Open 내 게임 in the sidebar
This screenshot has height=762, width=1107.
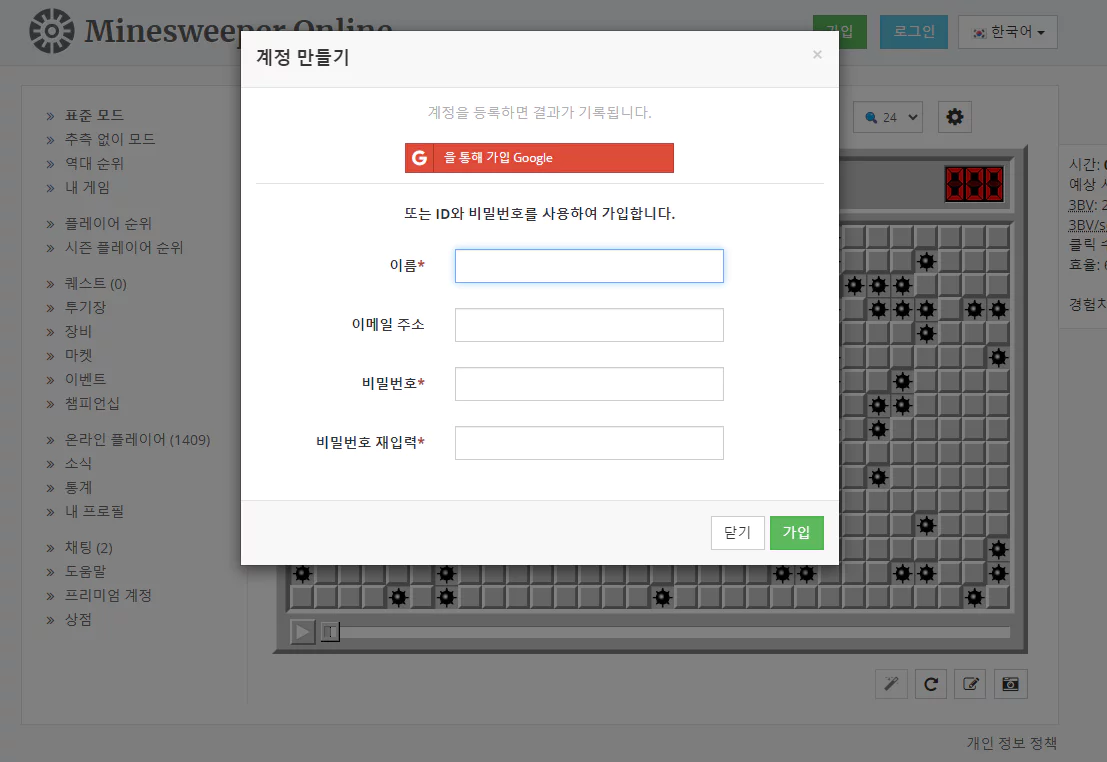[87, 187]
